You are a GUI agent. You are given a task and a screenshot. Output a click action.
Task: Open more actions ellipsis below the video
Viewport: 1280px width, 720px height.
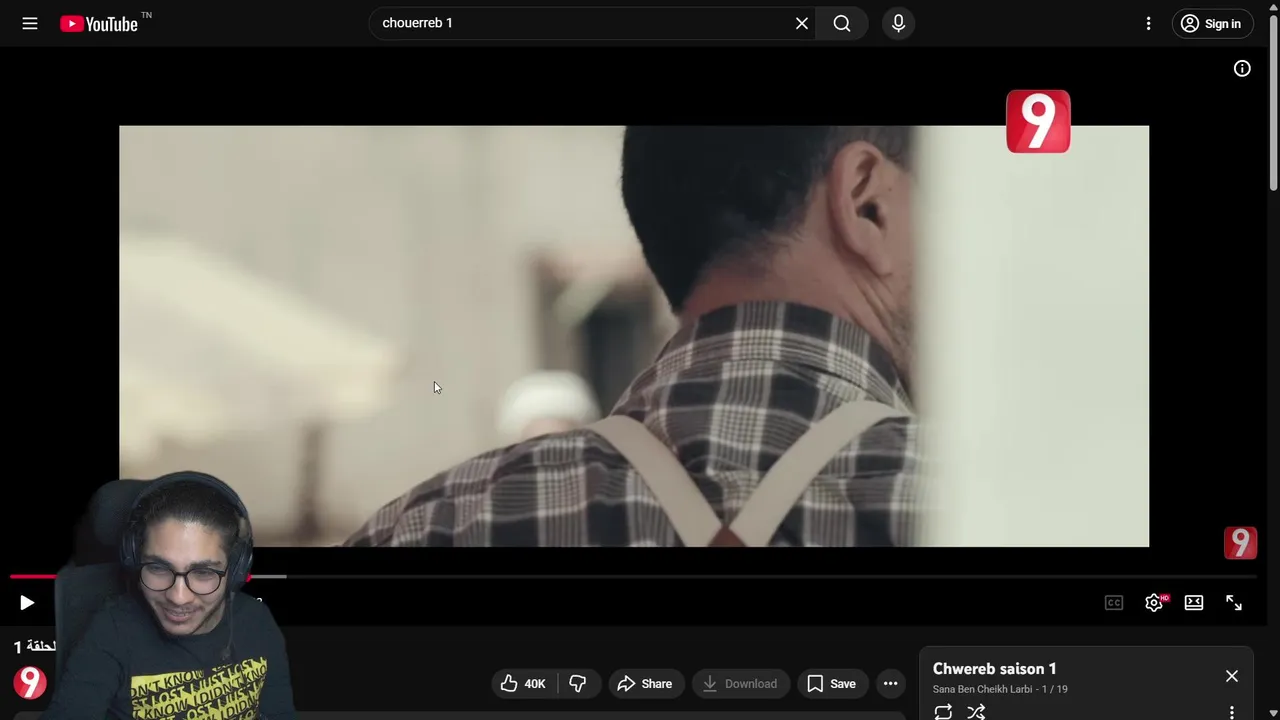[890, 683]
